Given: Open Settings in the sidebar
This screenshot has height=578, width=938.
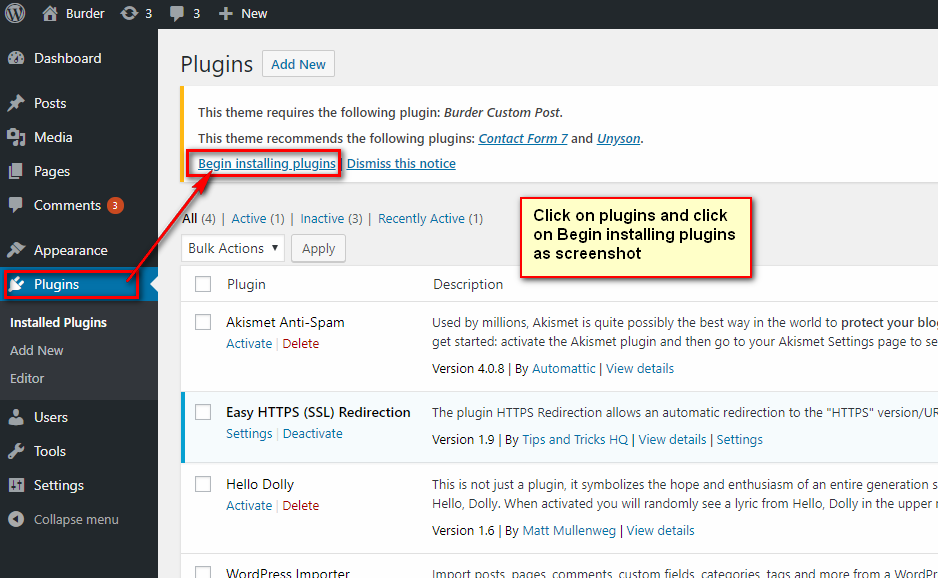Looking at the screenshot, I should [59, 485].
